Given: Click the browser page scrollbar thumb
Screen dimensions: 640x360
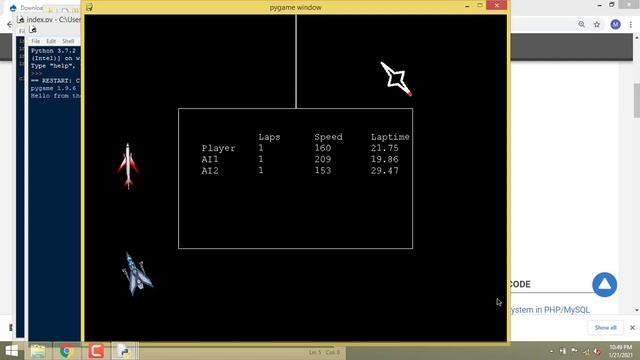Looking at the screenshot, I should click(637, 100).
